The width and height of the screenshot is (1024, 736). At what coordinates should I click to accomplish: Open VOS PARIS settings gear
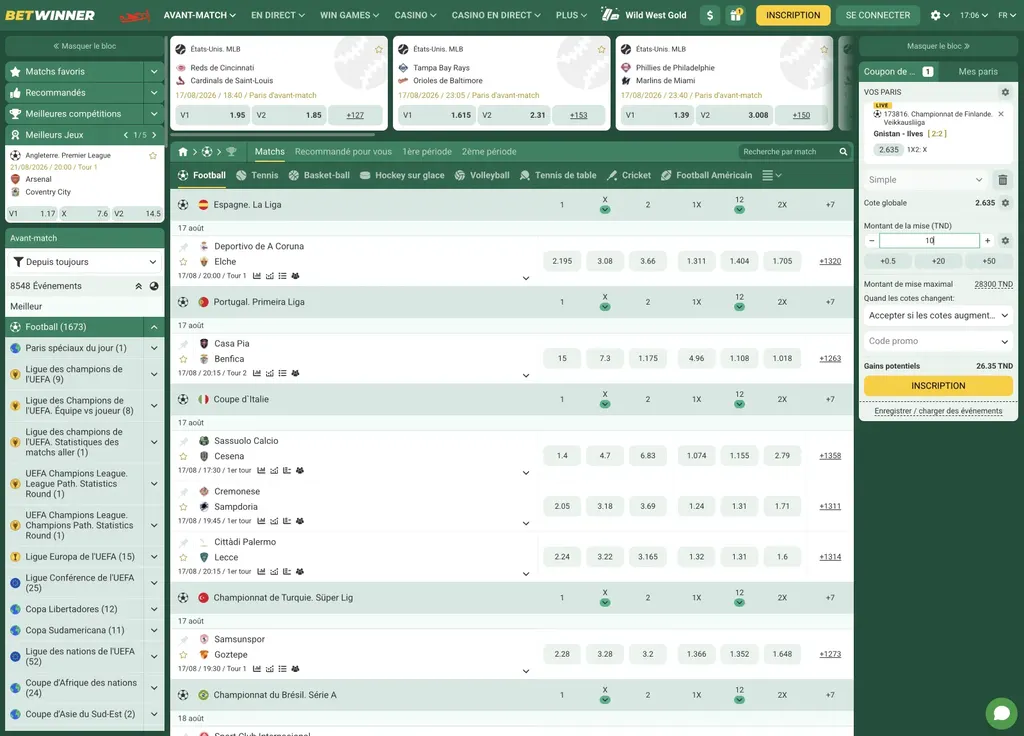[1005, 92]
